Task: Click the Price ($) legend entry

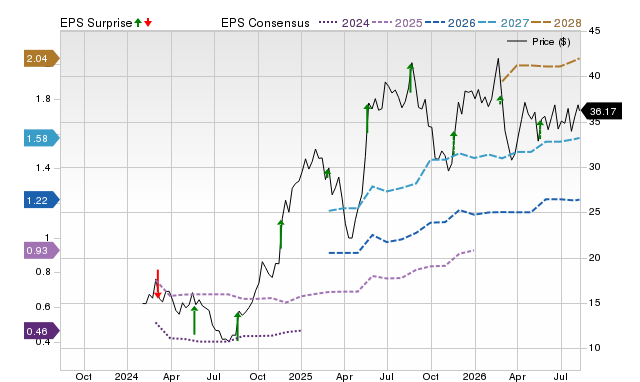Action: pos(539,42)
